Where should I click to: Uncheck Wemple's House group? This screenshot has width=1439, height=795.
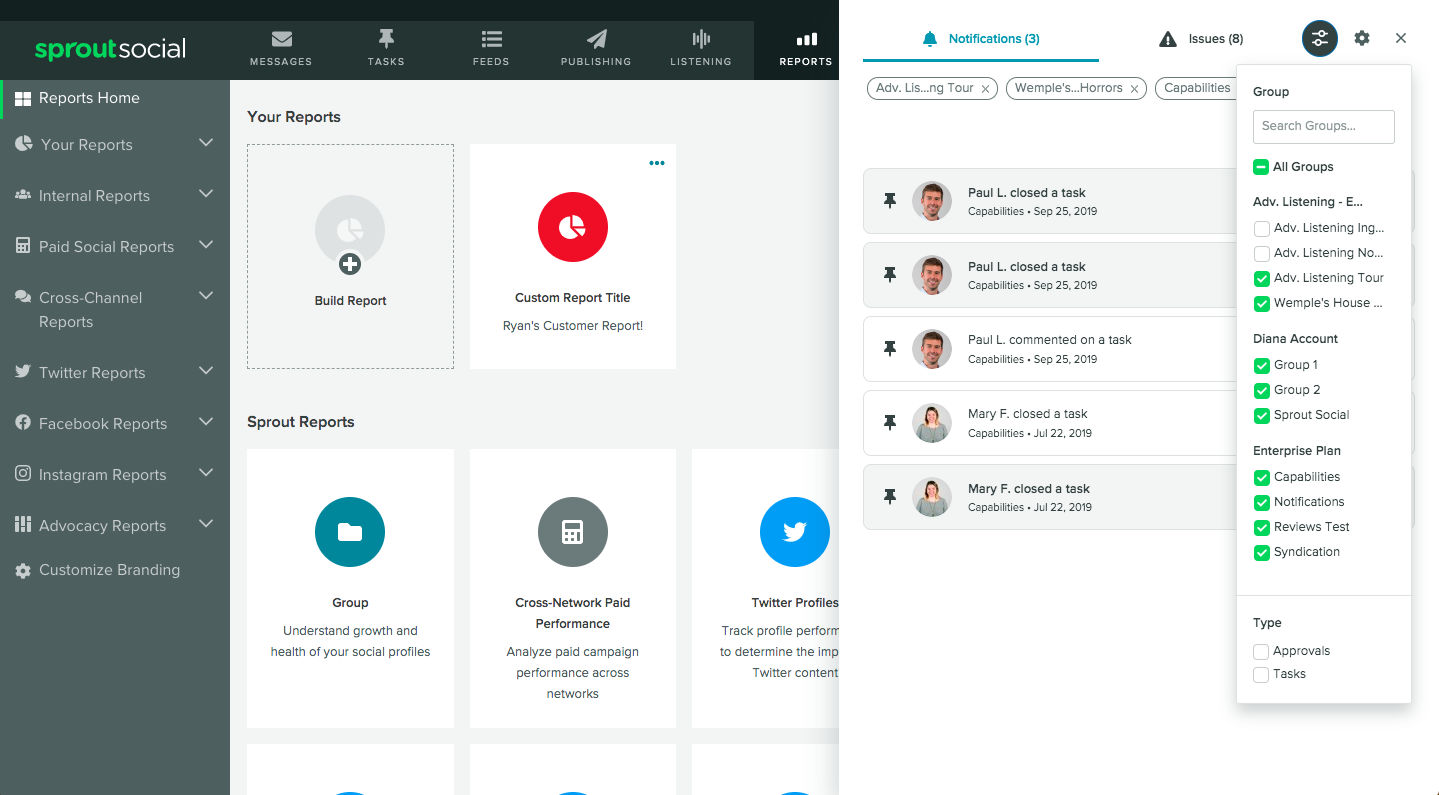1262,303
